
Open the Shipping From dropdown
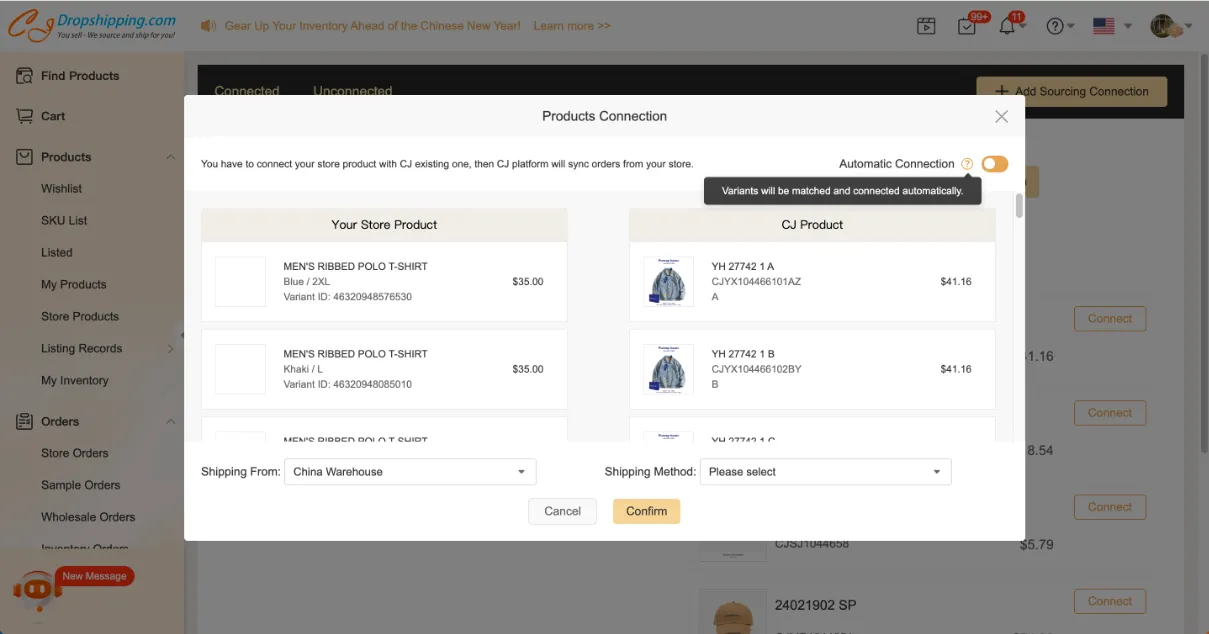click(410, 472)
